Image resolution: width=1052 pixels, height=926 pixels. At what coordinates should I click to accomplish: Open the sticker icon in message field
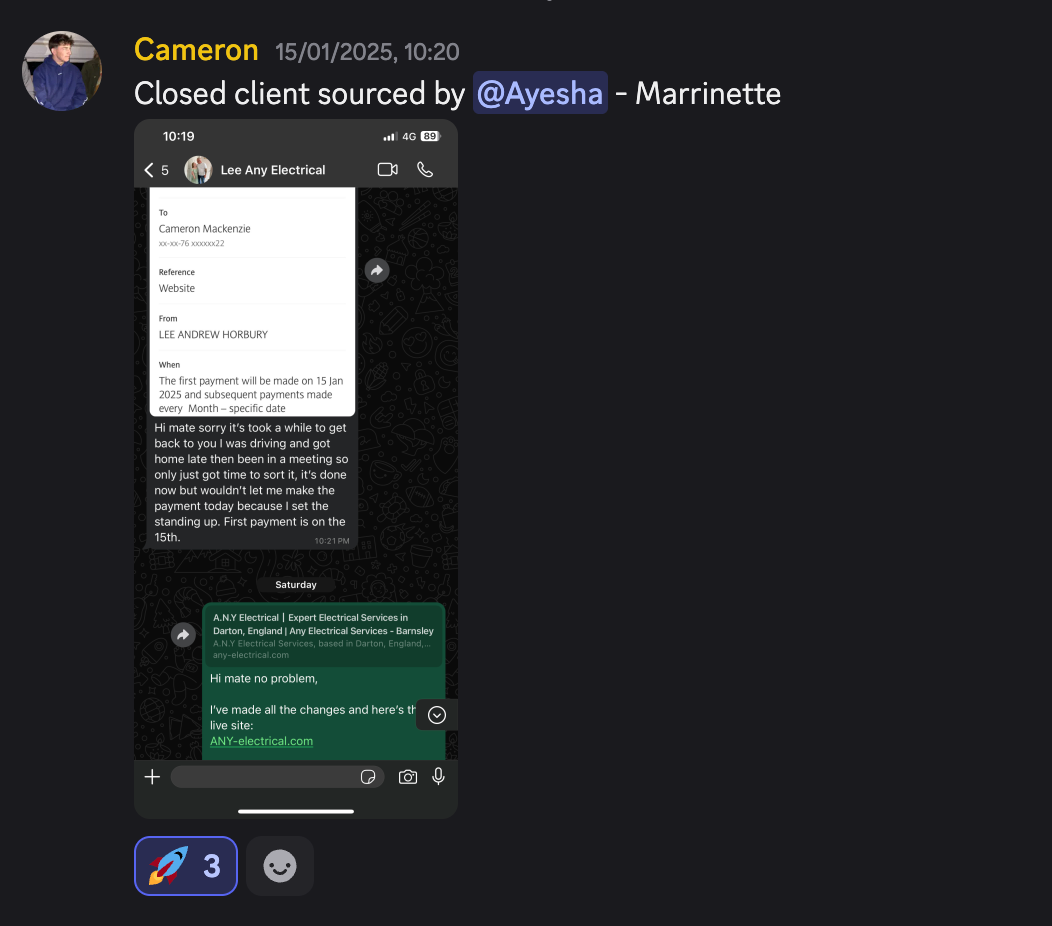368,777
